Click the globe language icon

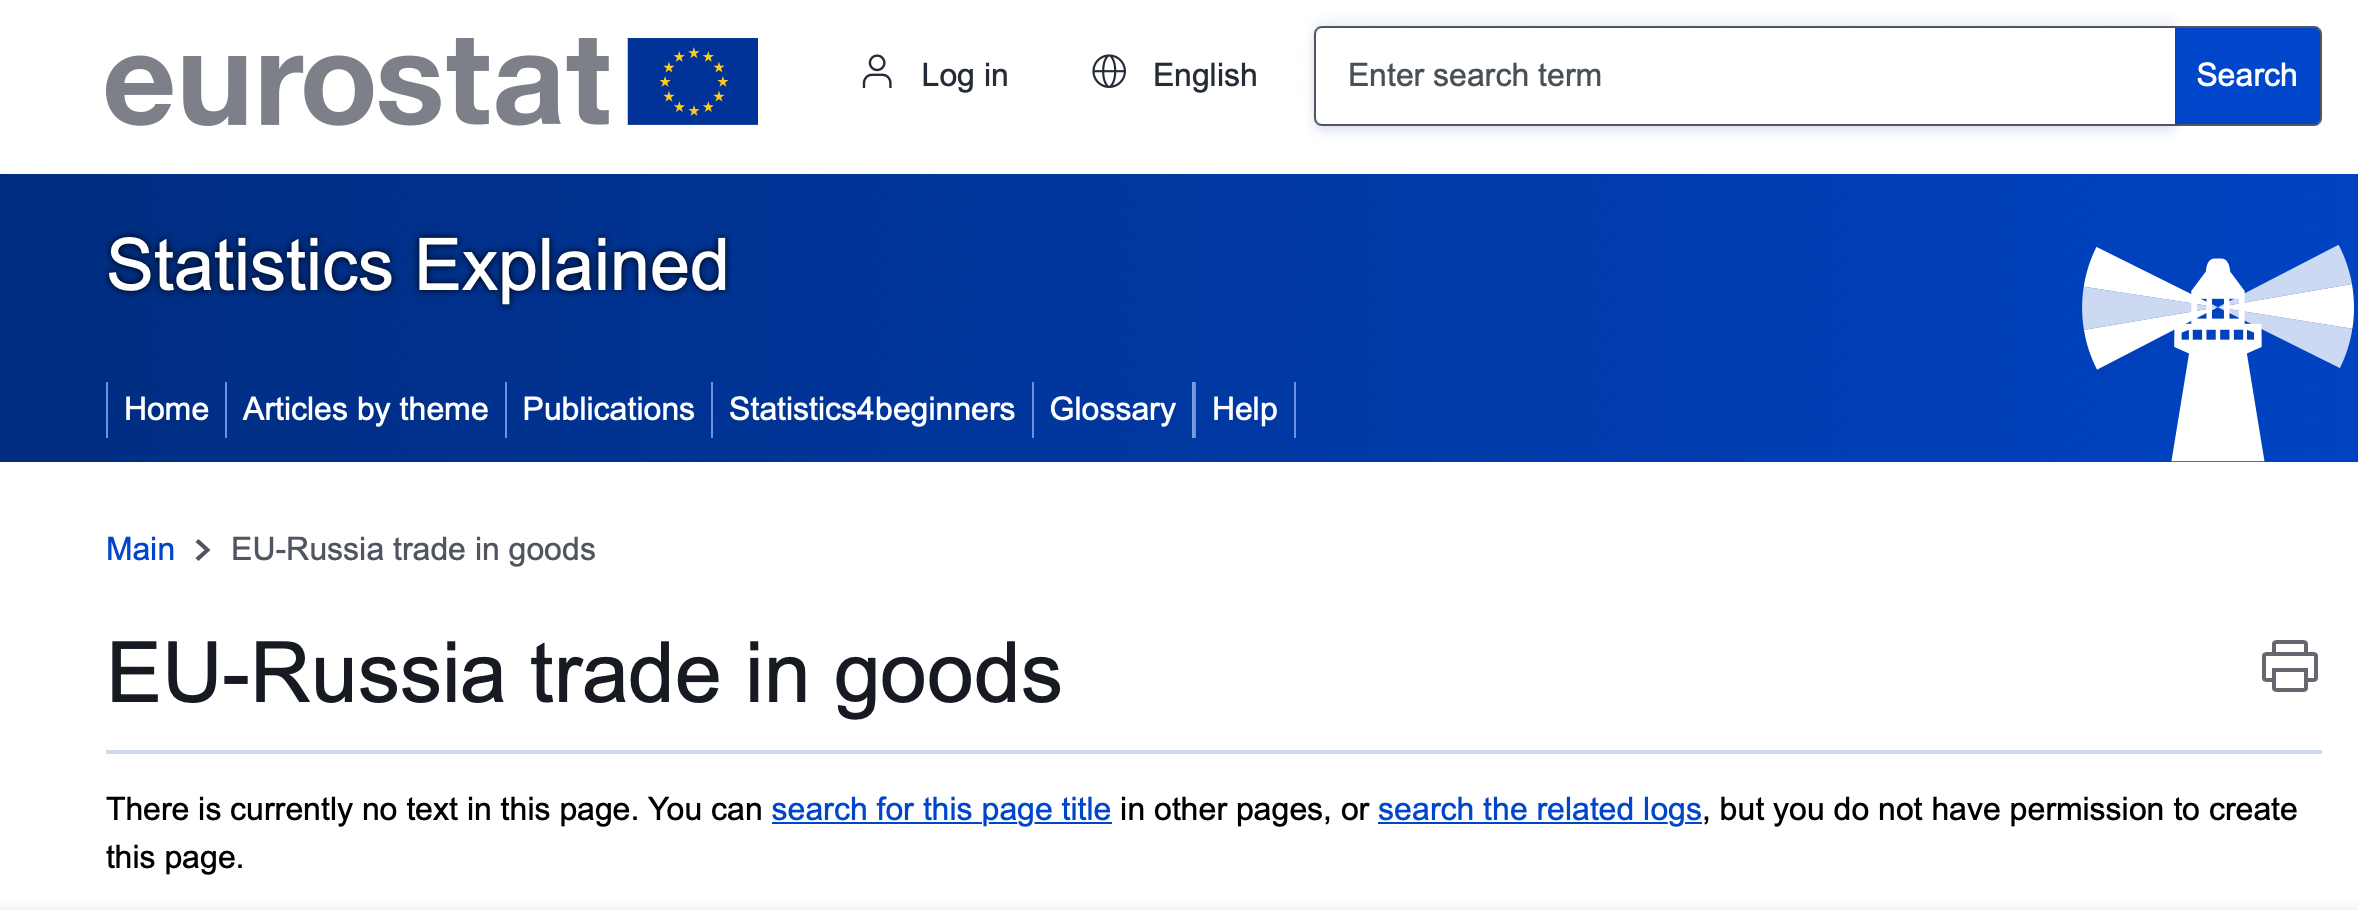pyautogui.click(x=1109, y=72)
